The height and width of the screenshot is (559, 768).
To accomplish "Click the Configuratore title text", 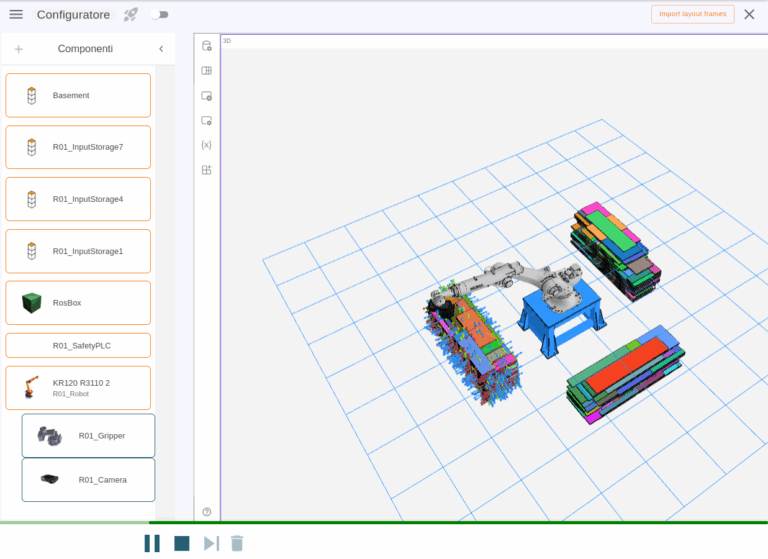I will point(73,15).
